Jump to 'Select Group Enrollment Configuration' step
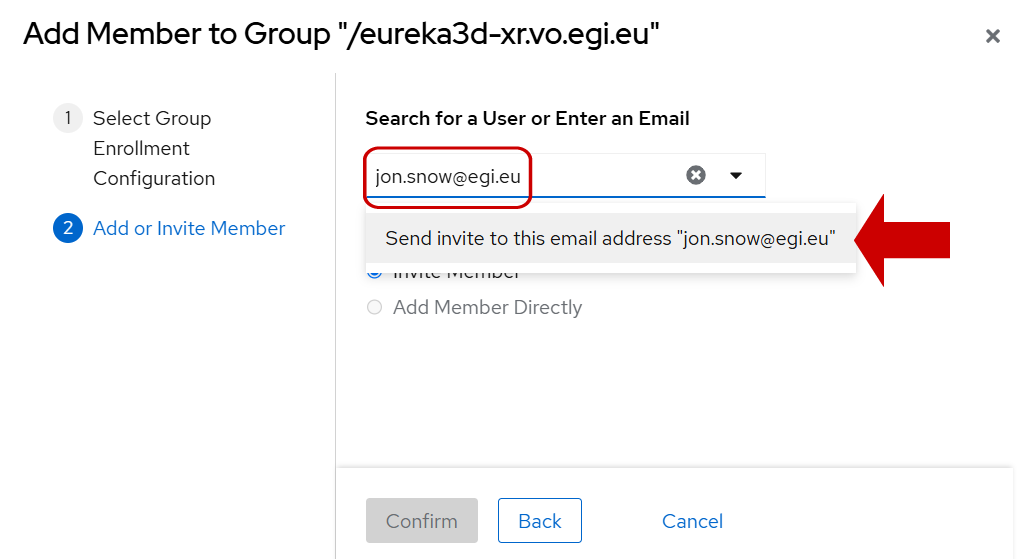1022x559 pixels. 154,148
